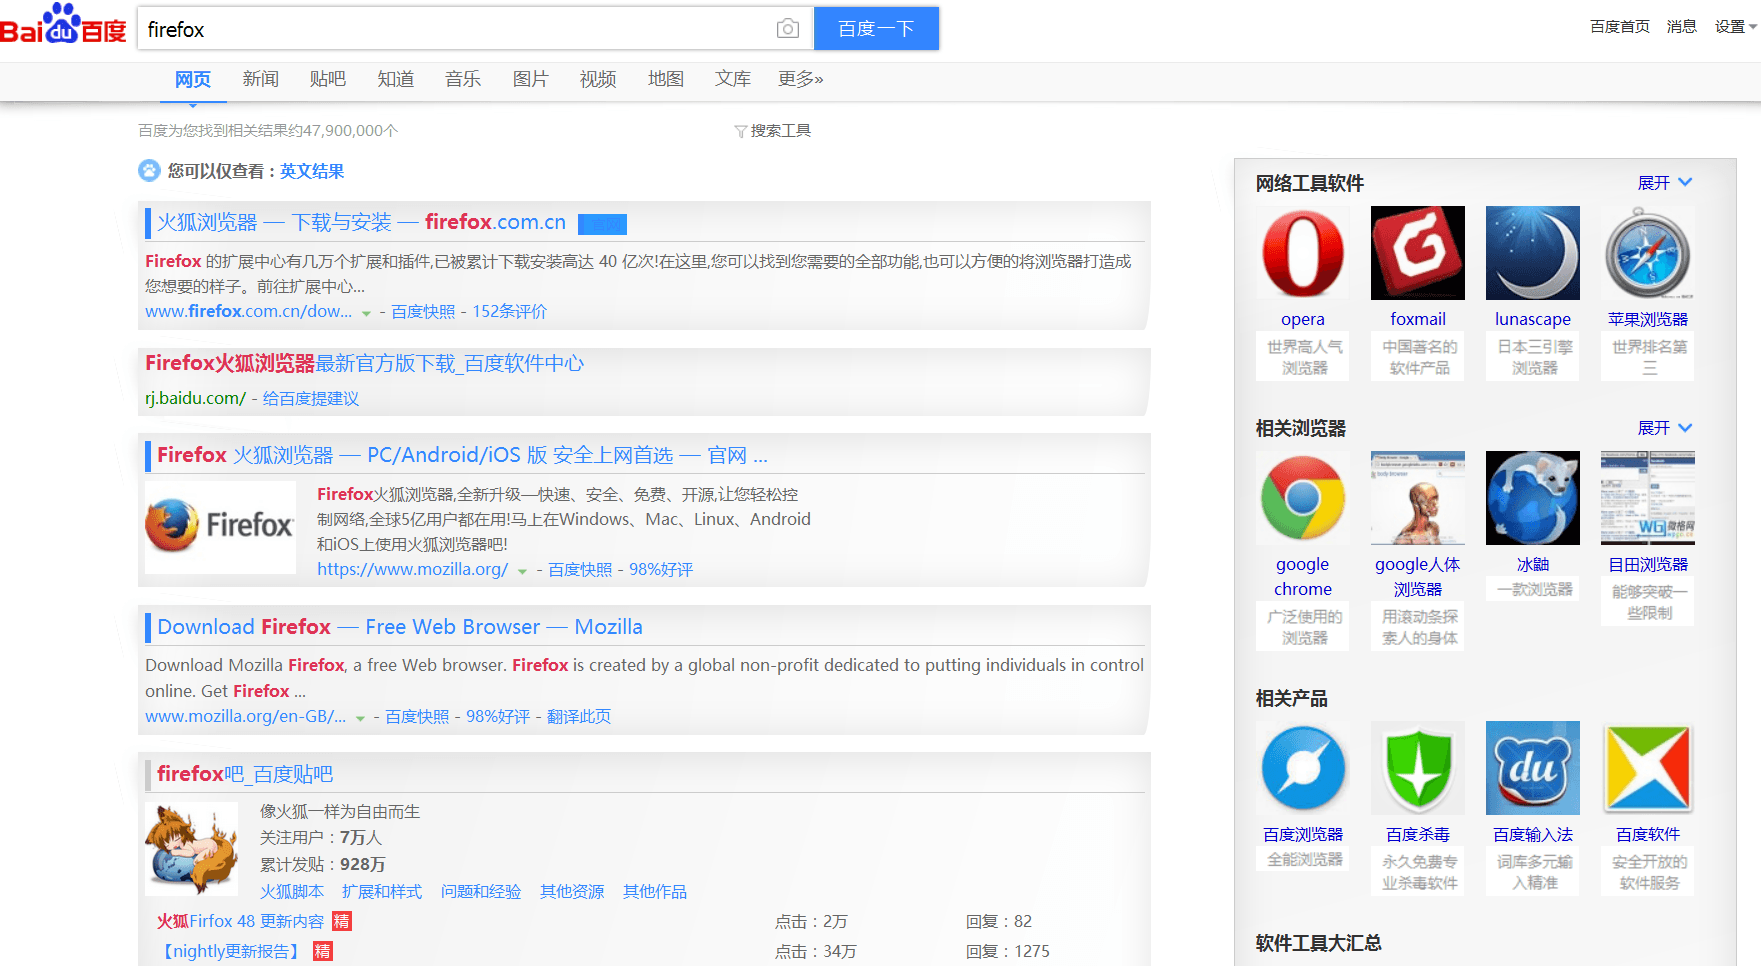The height and width of the screenshot is (966, 1761).
Task: Switch to the 视频 tab
Action: tap(598, 79)
